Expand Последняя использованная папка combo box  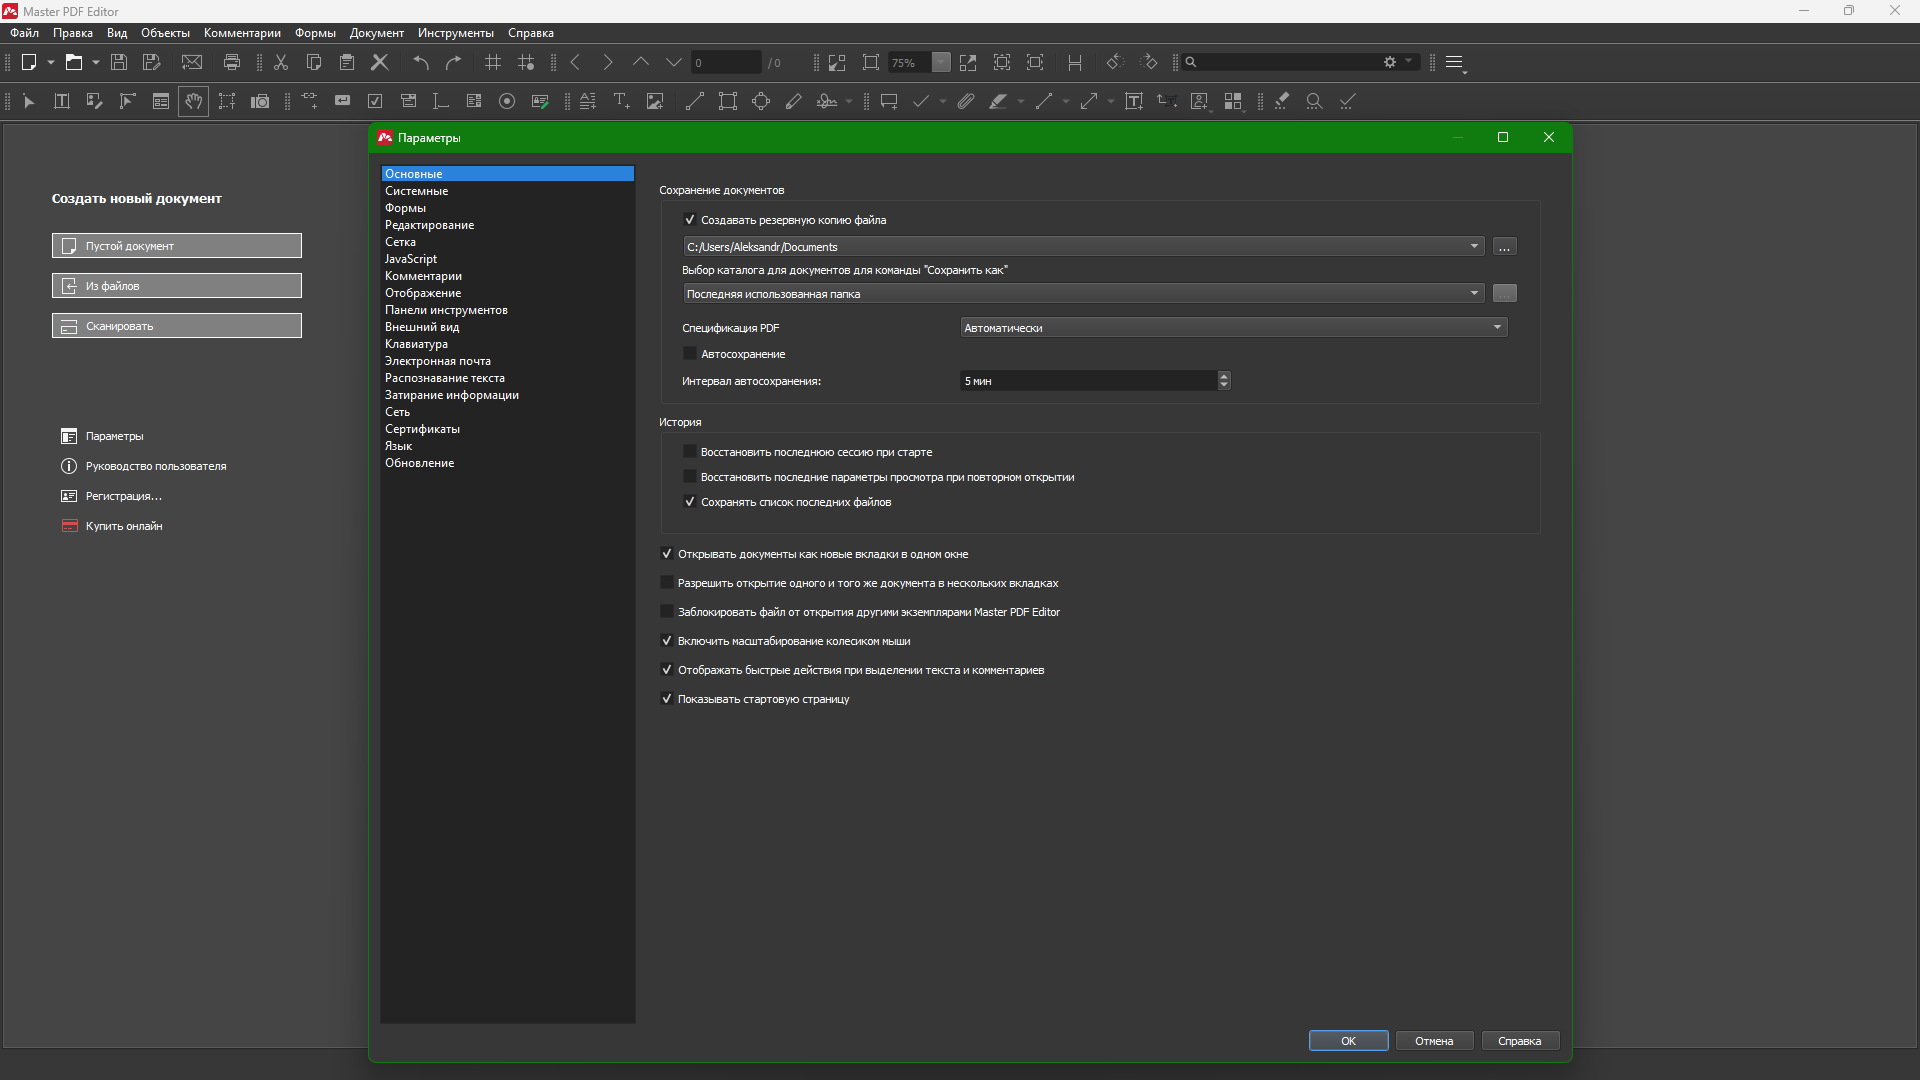(x=1083, y=294)
